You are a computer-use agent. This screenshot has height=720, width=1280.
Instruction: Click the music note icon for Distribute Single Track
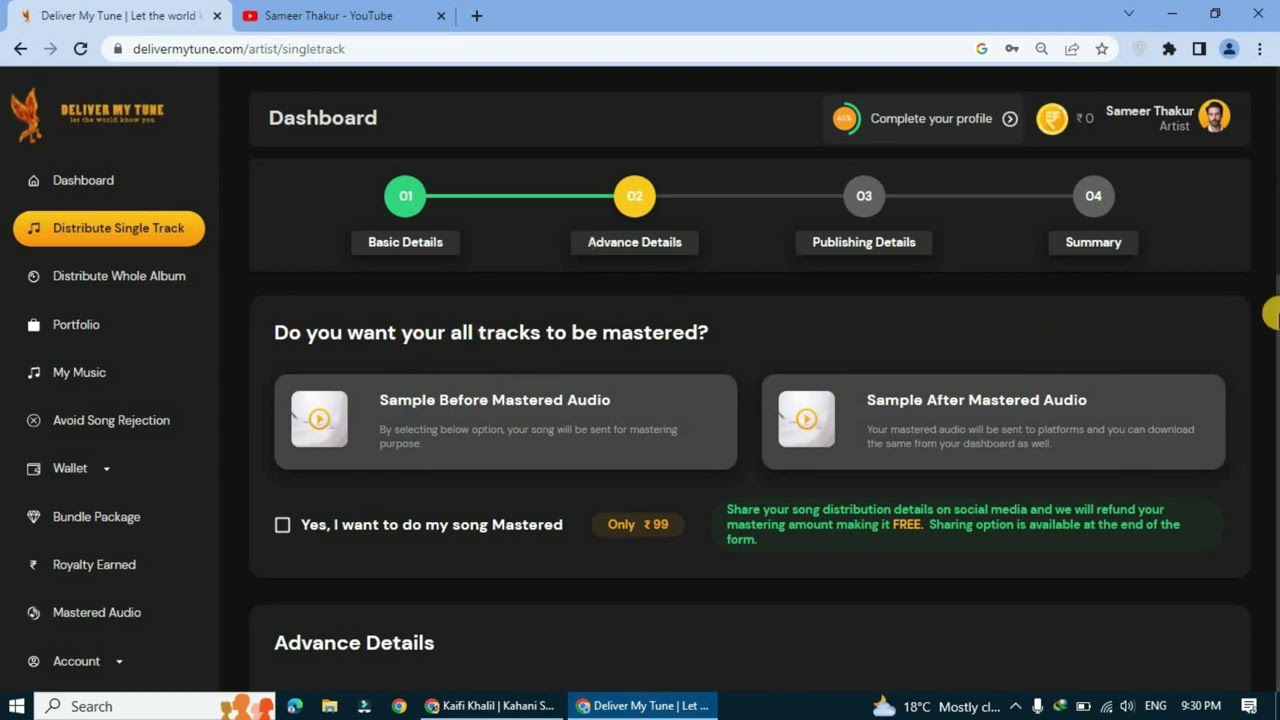(x=34, y=228)
